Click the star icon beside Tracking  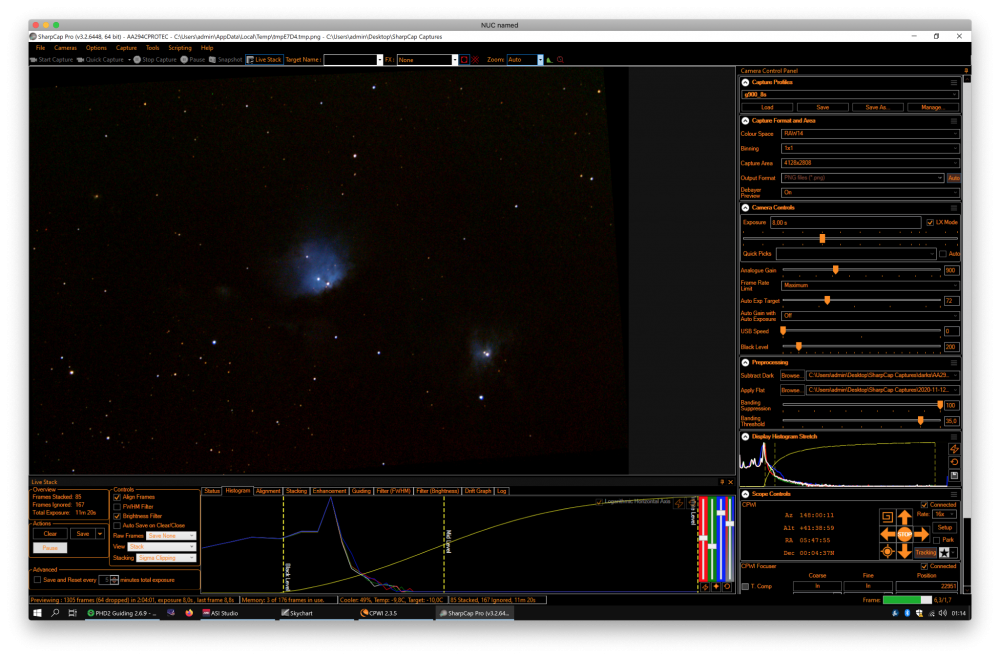[x=944, y=552]
